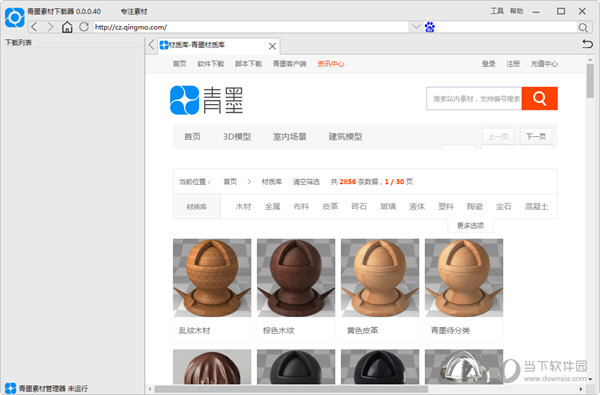Image resolution: width=600 pixels, height=395 pixels.
Task: Click the 上一页 button
Action: click(498, 136)
